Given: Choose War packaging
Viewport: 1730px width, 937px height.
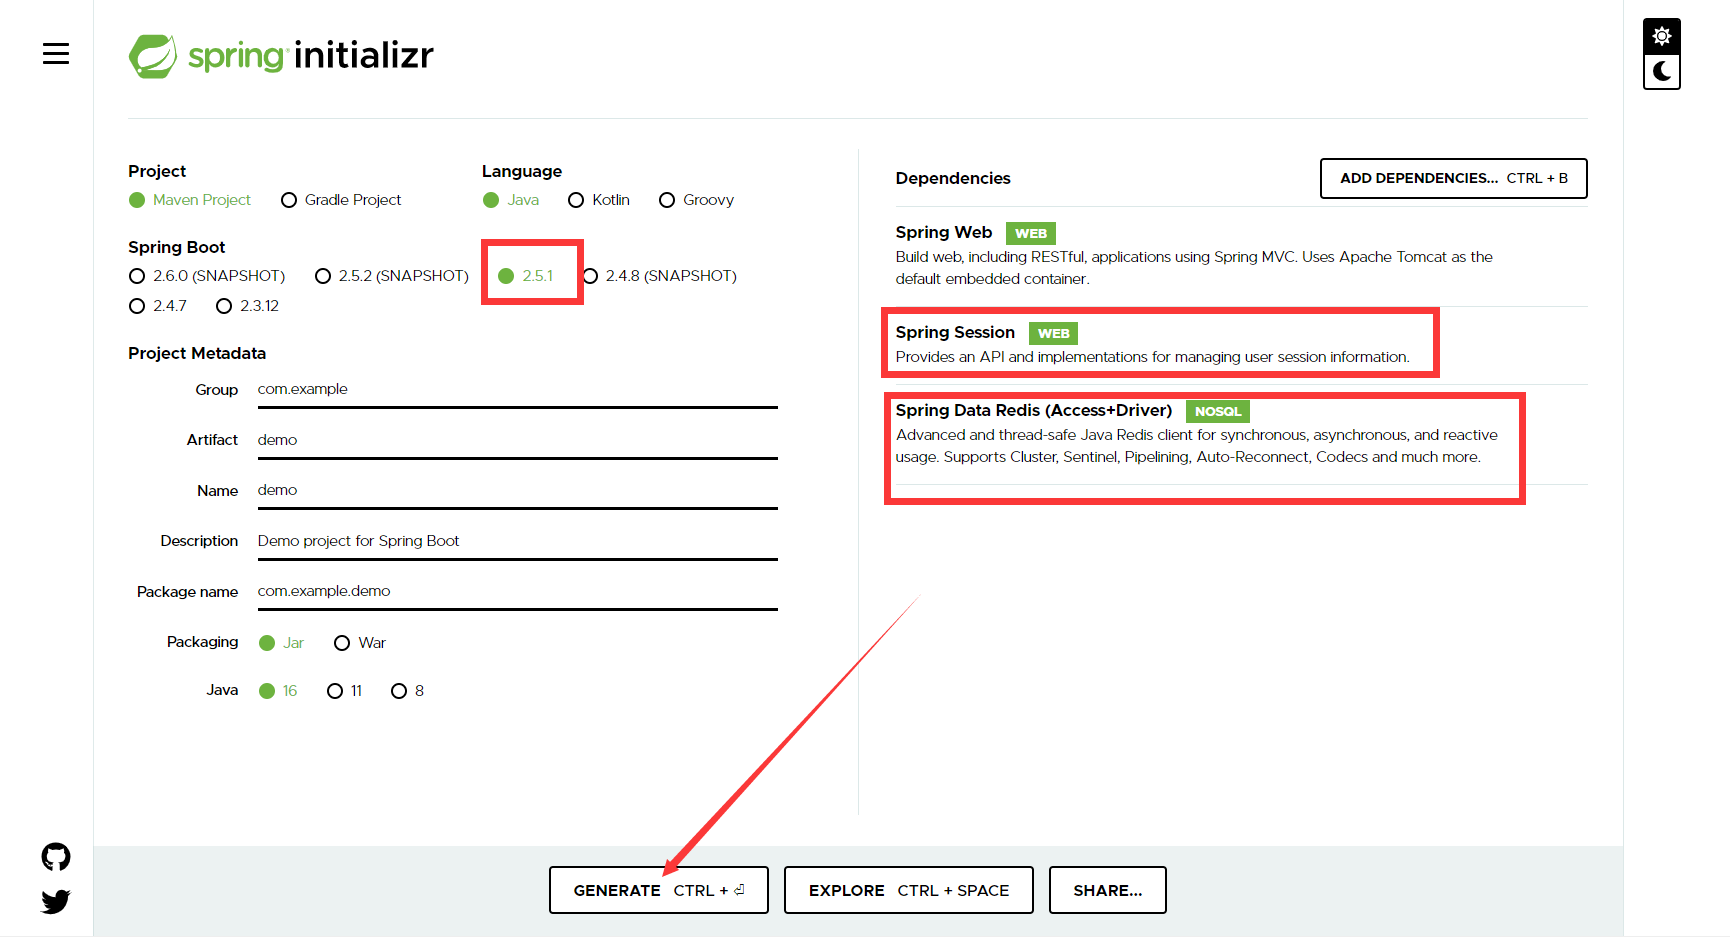Looking at the screenshot, I should [x=360, y=643].
